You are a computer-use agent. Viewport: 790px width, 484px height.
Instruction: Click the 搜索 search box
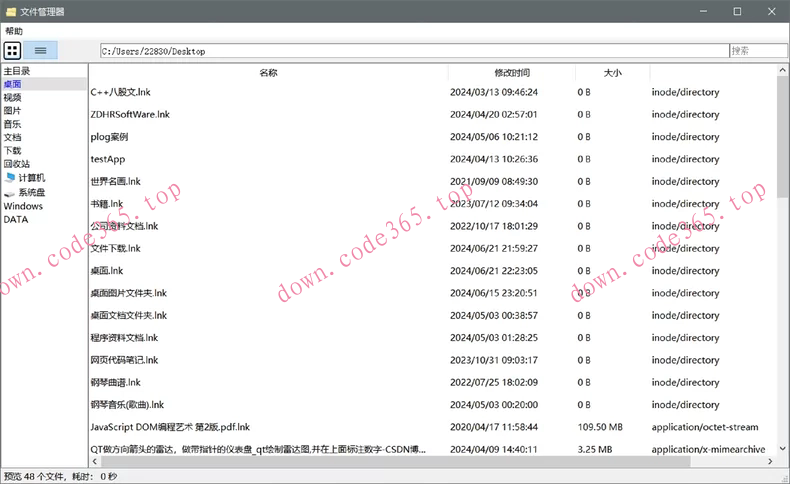[x=758, y=51]
